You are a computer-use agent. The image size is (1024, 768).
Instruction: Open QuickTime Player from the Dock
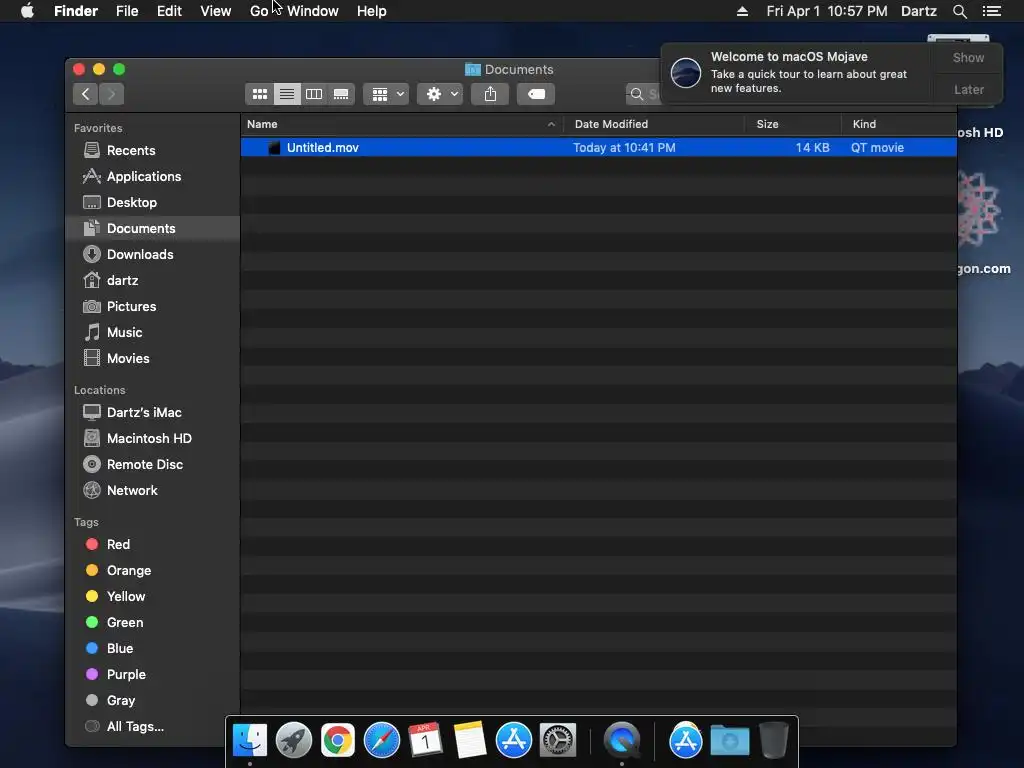622,740
